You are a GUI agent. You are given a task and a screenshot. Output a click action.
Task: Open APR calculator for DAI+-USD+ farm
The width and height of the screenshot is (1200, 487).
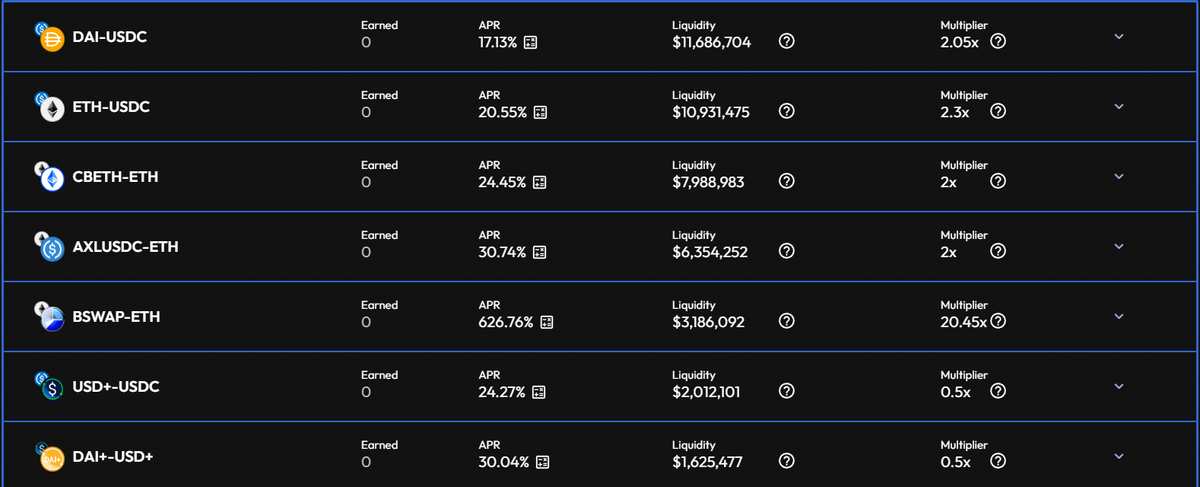543,462
